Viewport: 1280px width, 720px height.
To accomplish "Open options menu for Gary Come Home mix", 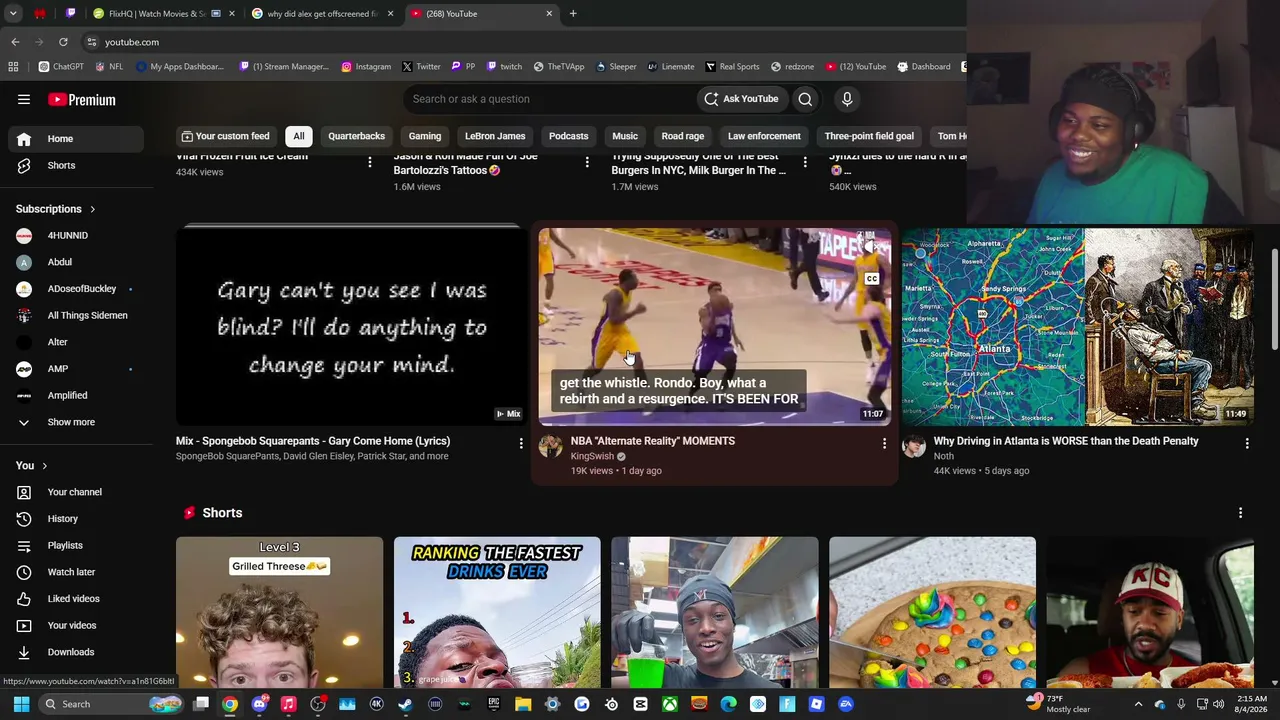I will pos(521,442).
